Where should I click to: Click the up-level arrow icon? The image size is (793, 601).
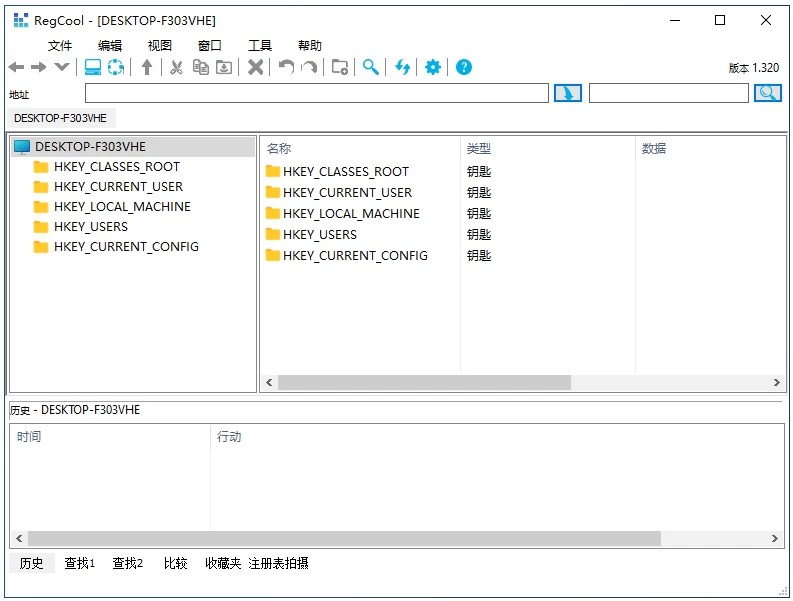pos(147,67)
